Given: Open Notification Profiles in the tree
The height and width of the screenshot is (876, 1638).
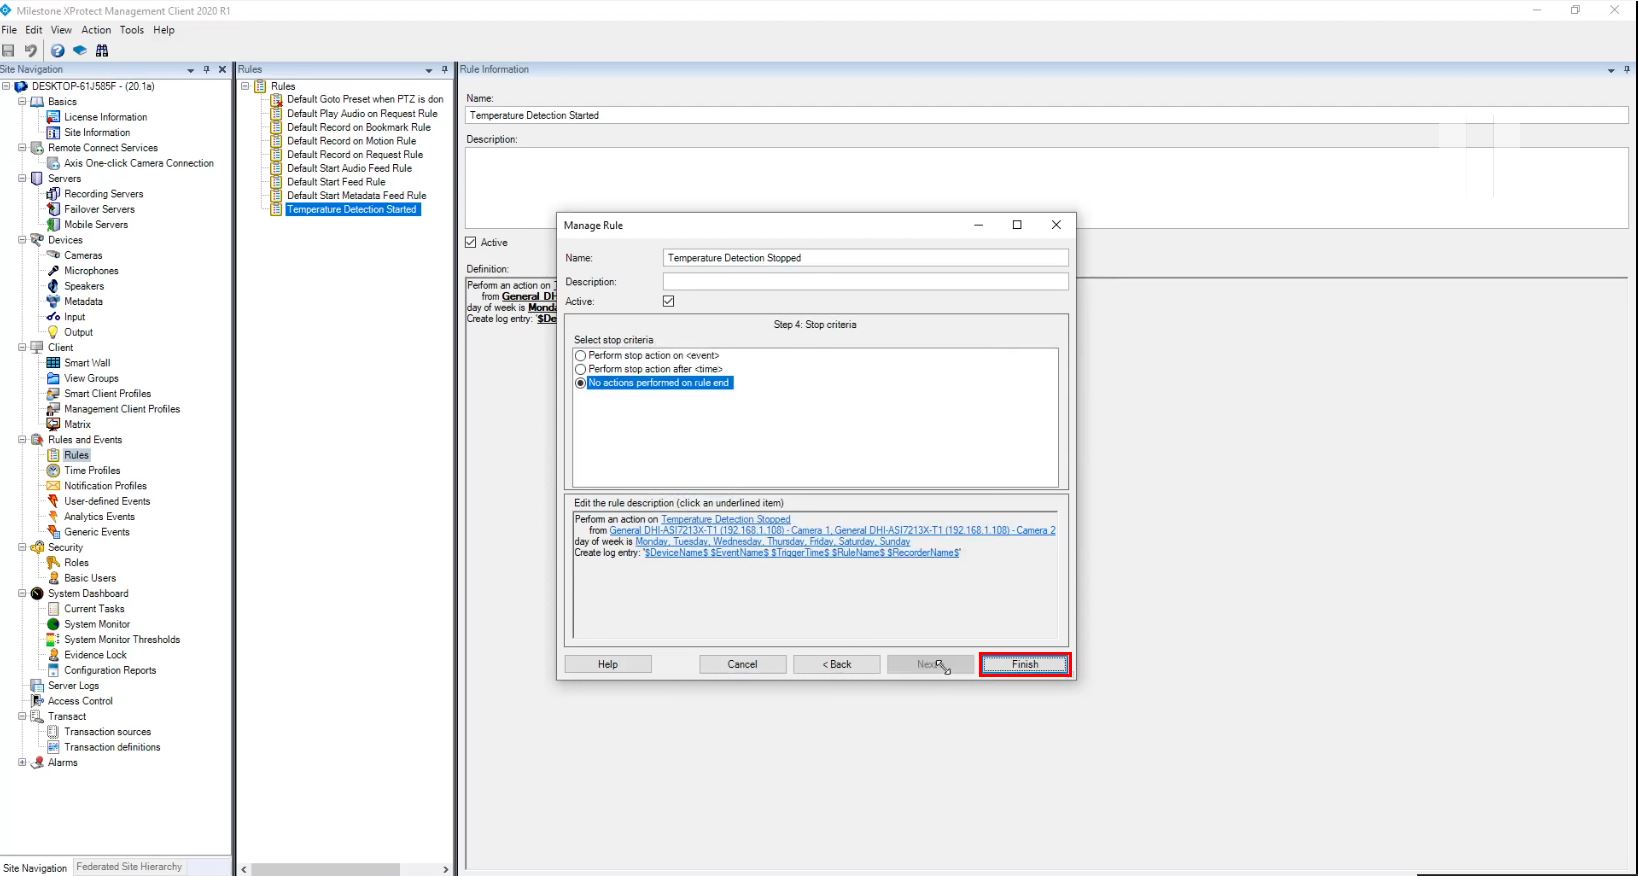Looking at the screenshot, I should [x=105, y=486].
